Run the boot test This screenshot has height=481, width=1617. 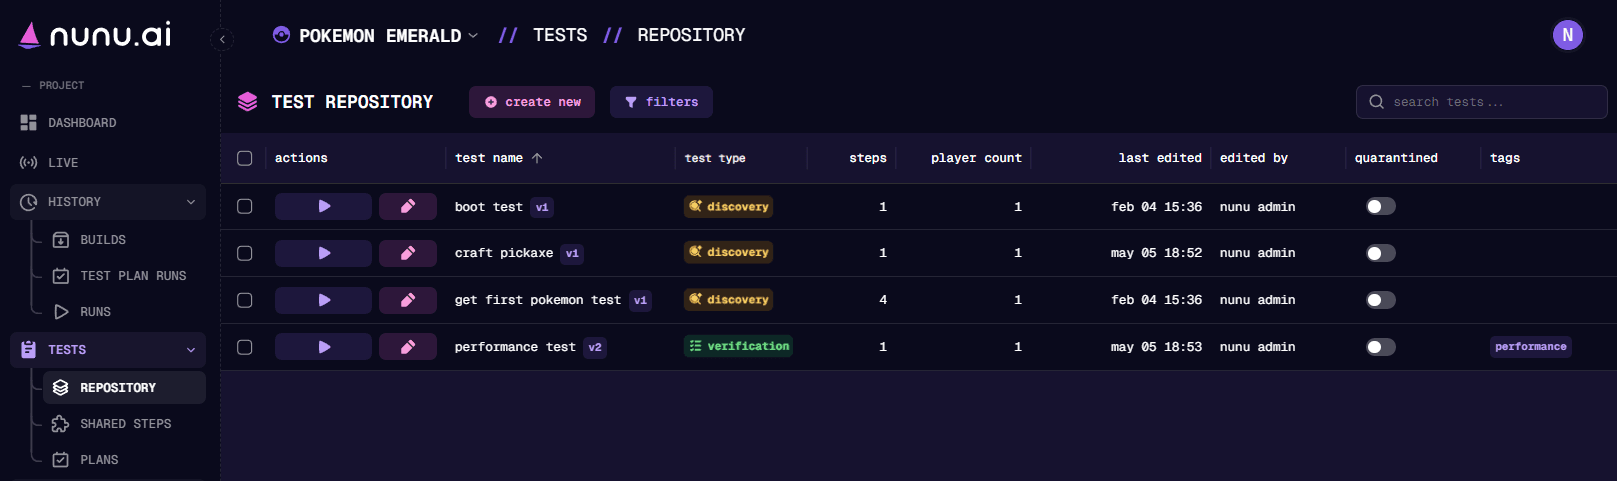[323, 206]
